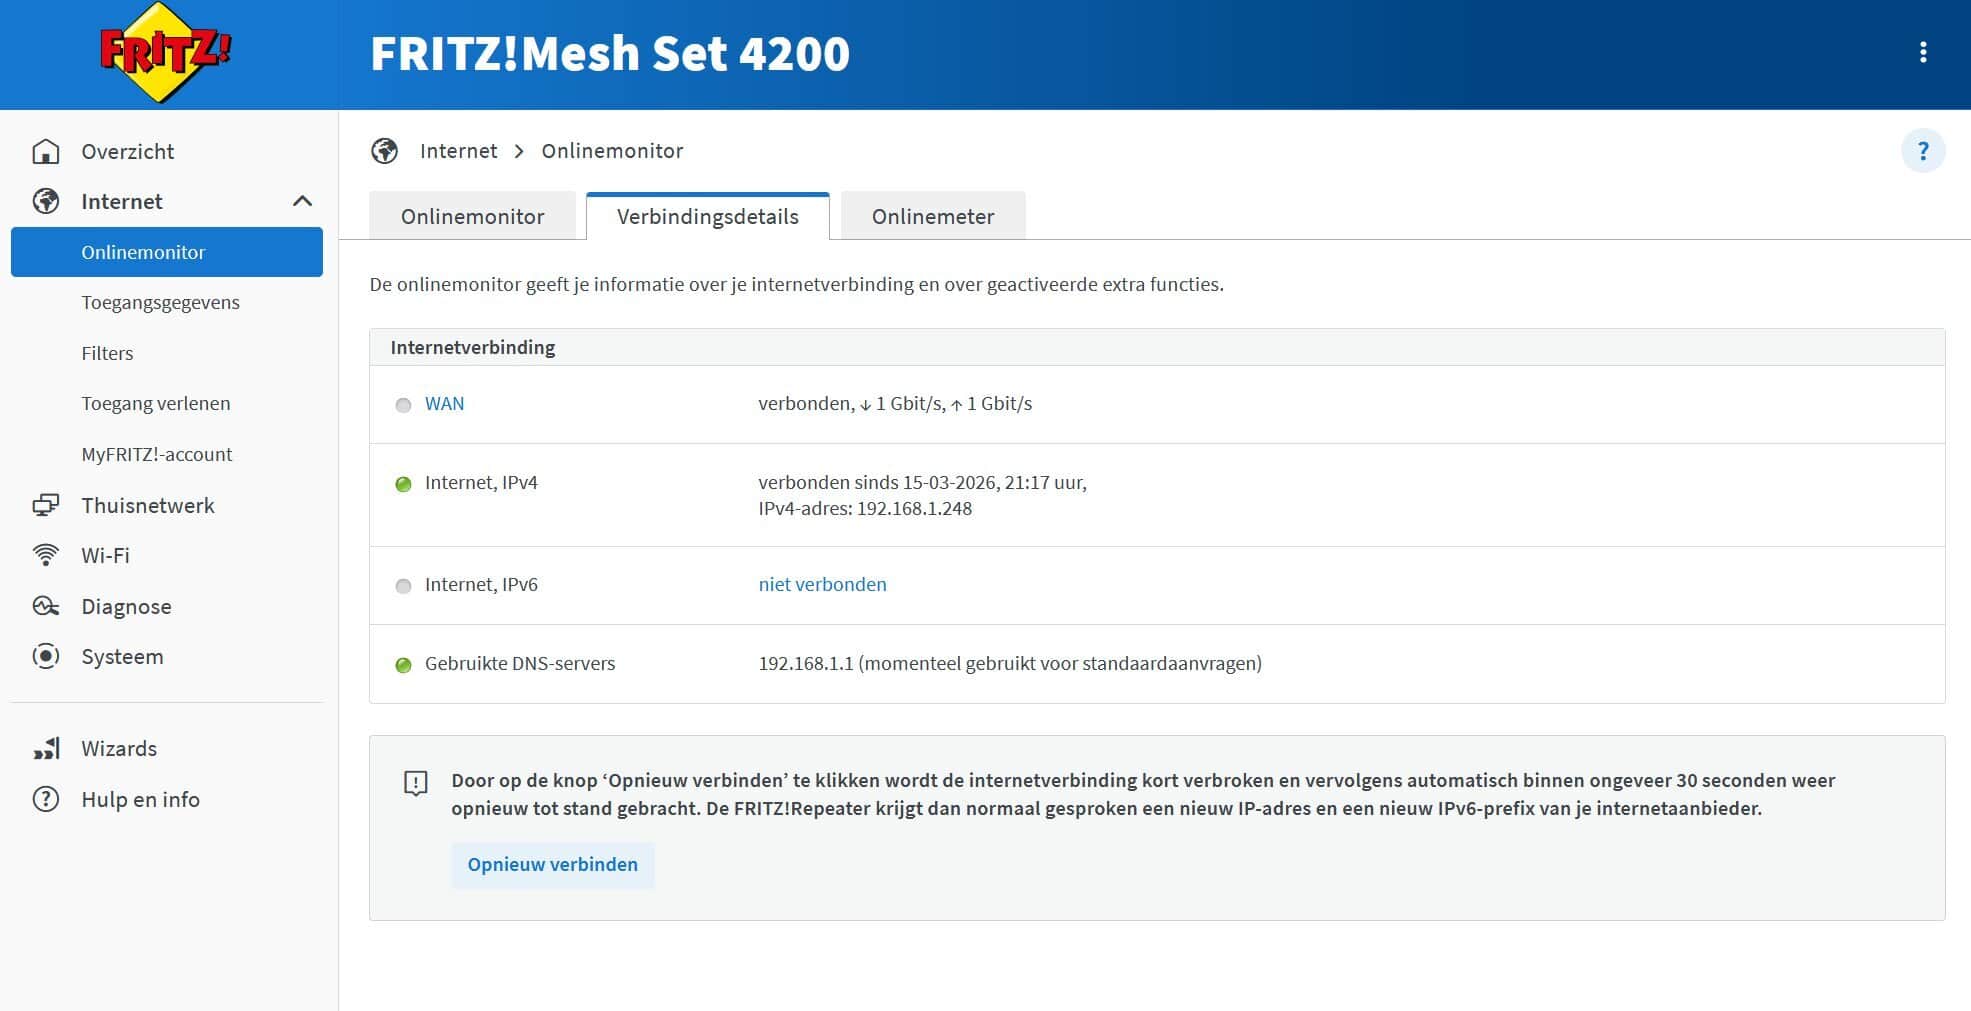Click the Wizards icon in sidebar

point(46,748)
